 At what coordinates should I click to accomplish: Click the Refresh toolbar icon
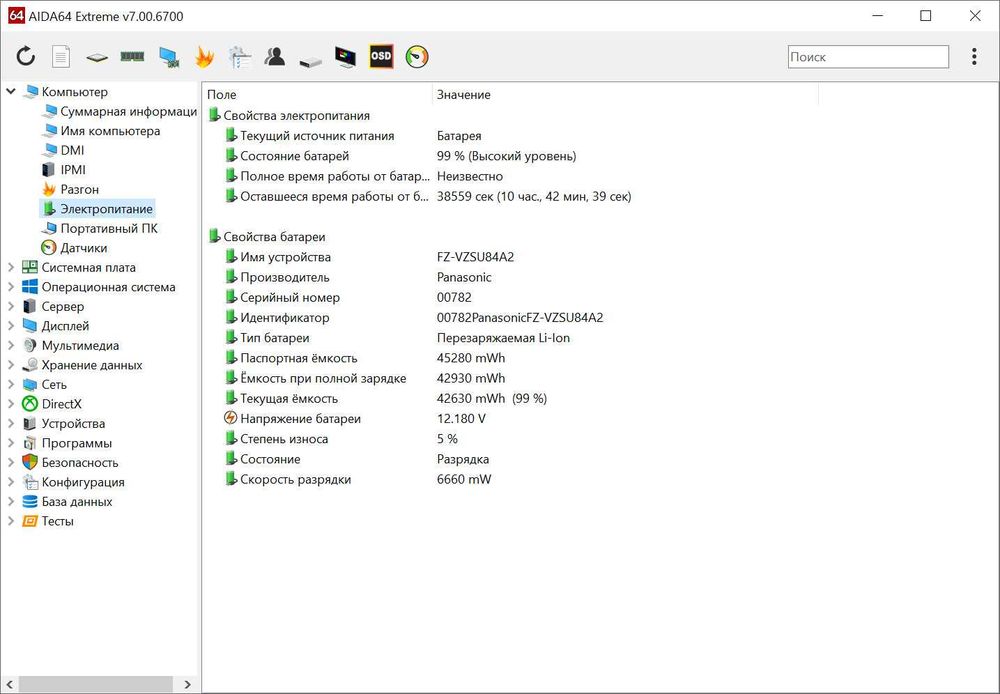(x=26, y=57)
